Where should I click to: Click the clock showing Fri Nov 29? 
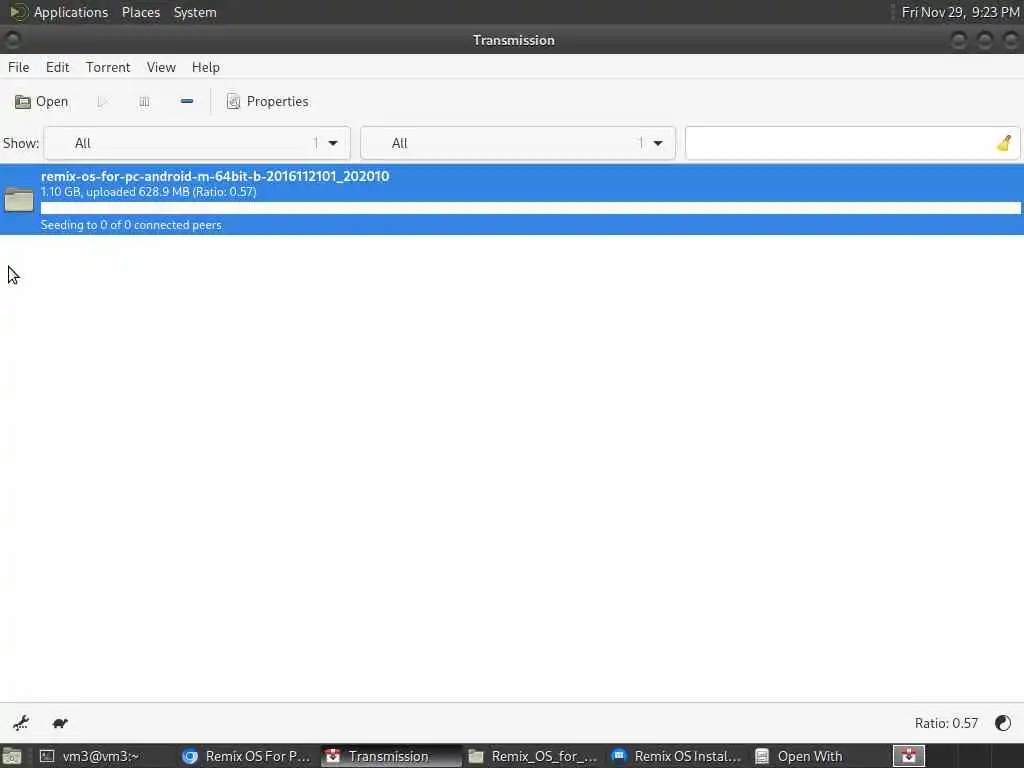pyautogui.click(x=960, y=12)
